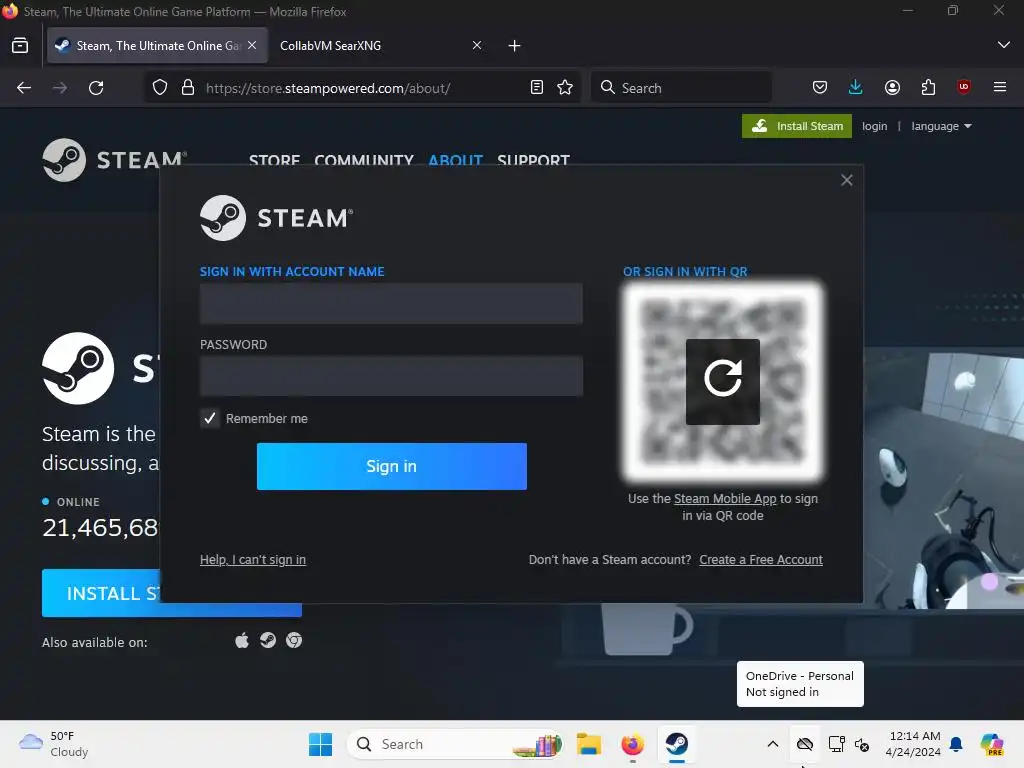Show hidden system tray icons chevron

(773, 744)
